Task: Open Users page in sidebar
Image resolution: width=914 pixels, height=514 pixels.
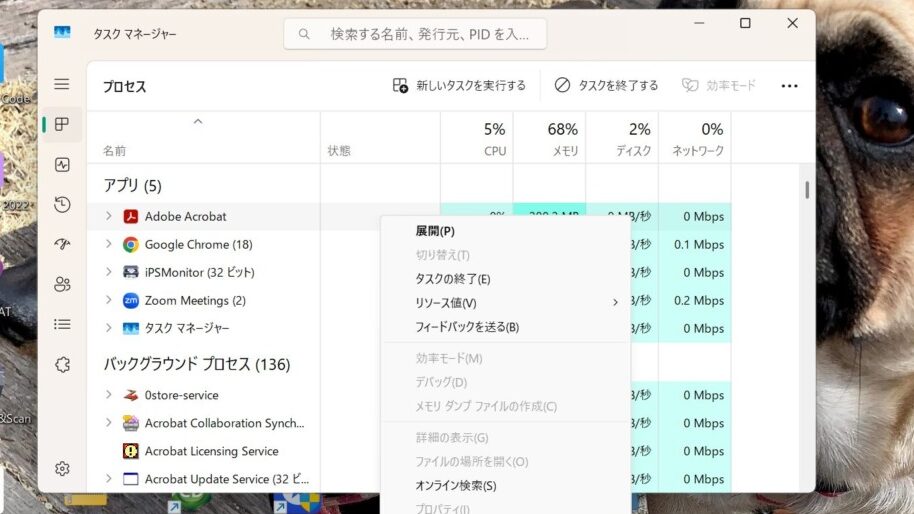Action: (x=62, y=284)
